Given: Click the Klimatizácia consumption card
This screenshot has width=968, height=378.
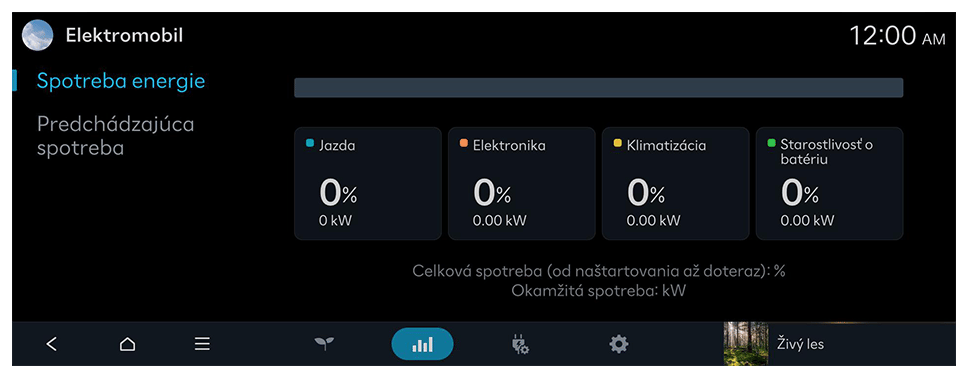Looking at the screenshot, I should (675, 183).
